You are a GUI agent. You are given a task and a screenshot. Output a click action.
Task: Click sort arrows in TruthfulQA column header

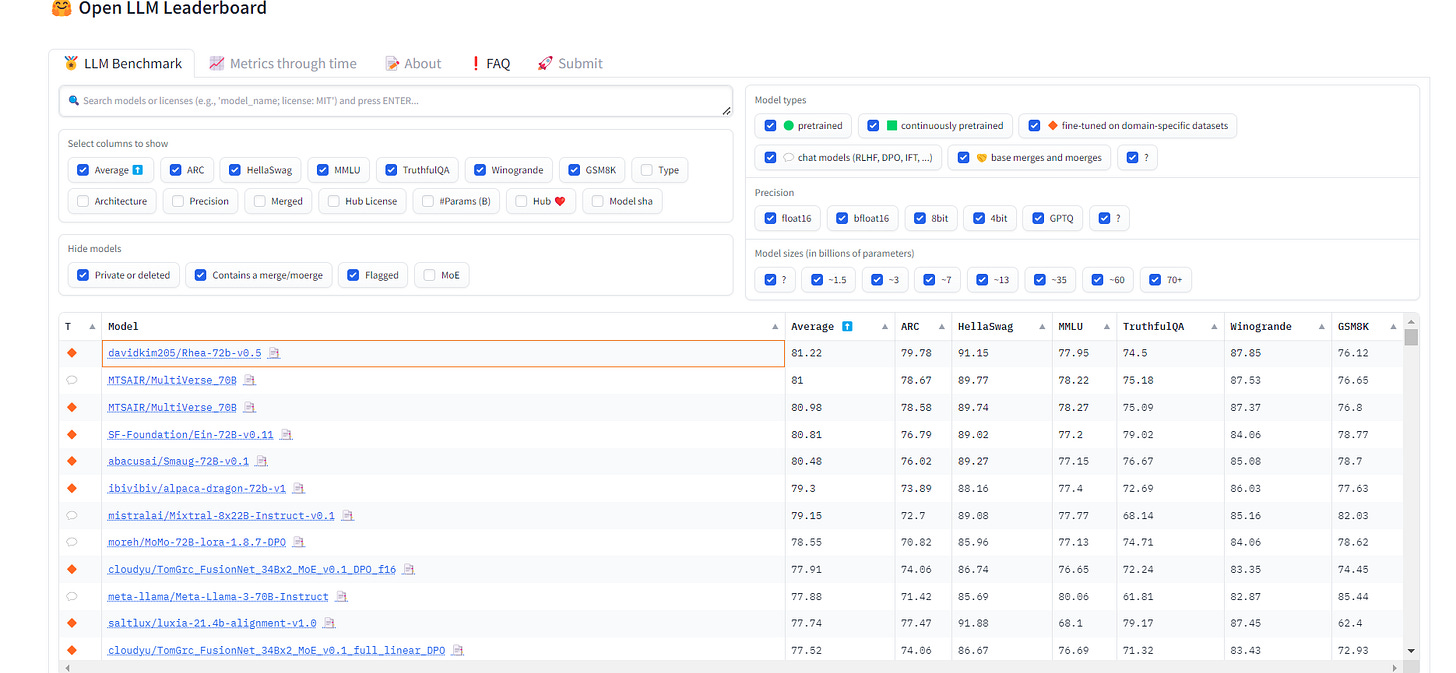point(1214,326)
